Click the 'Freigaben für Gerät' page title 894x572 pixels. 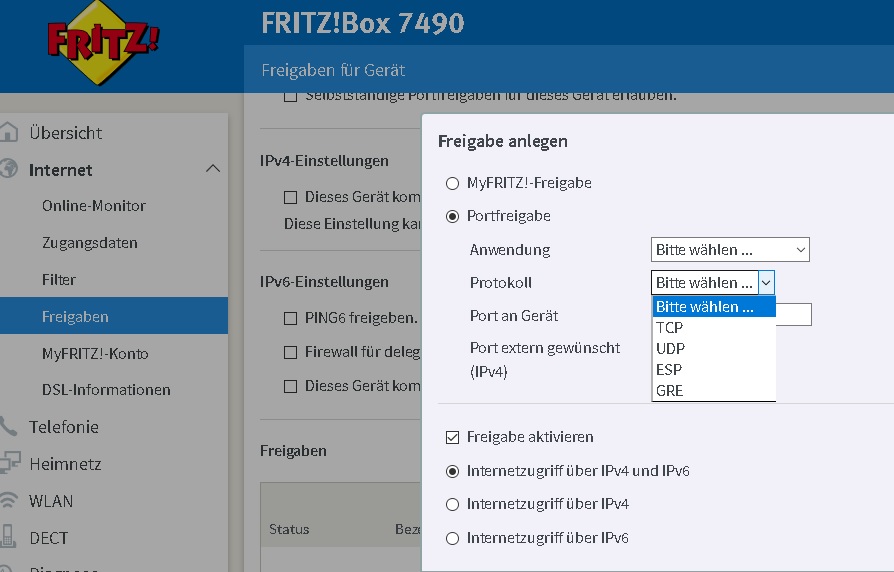tap(333, 70)
